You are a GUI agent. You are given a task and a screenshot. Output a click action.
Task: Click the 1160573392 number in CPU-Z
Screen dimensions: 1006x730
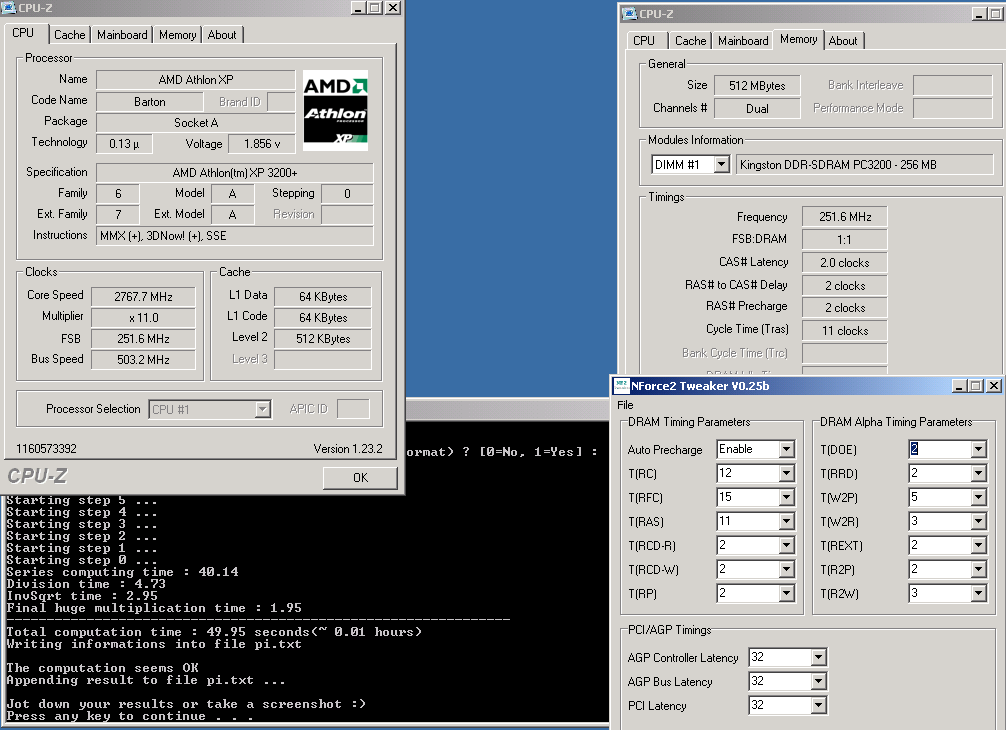[46, 448]
